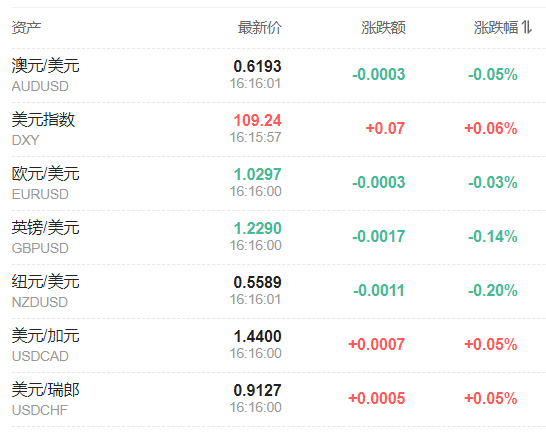Open the 澳元/美元 asset row

click(x=279, y=76)
